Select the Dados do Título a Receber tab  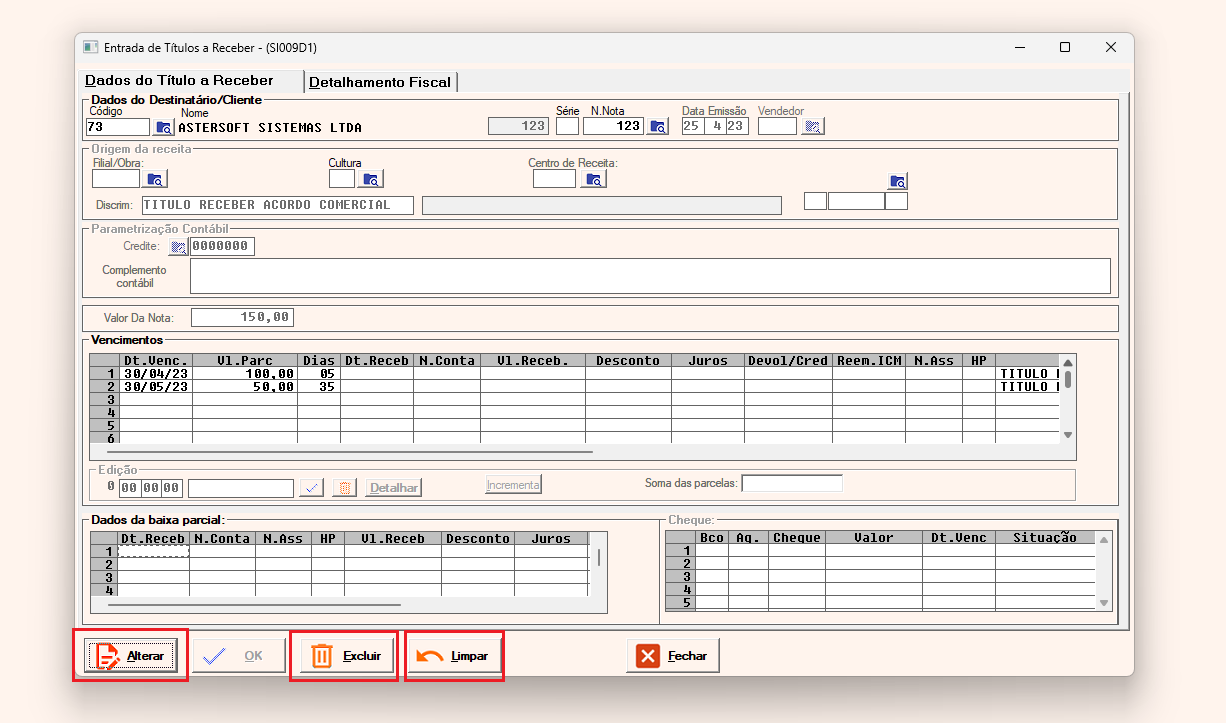[x=192, y=81]
